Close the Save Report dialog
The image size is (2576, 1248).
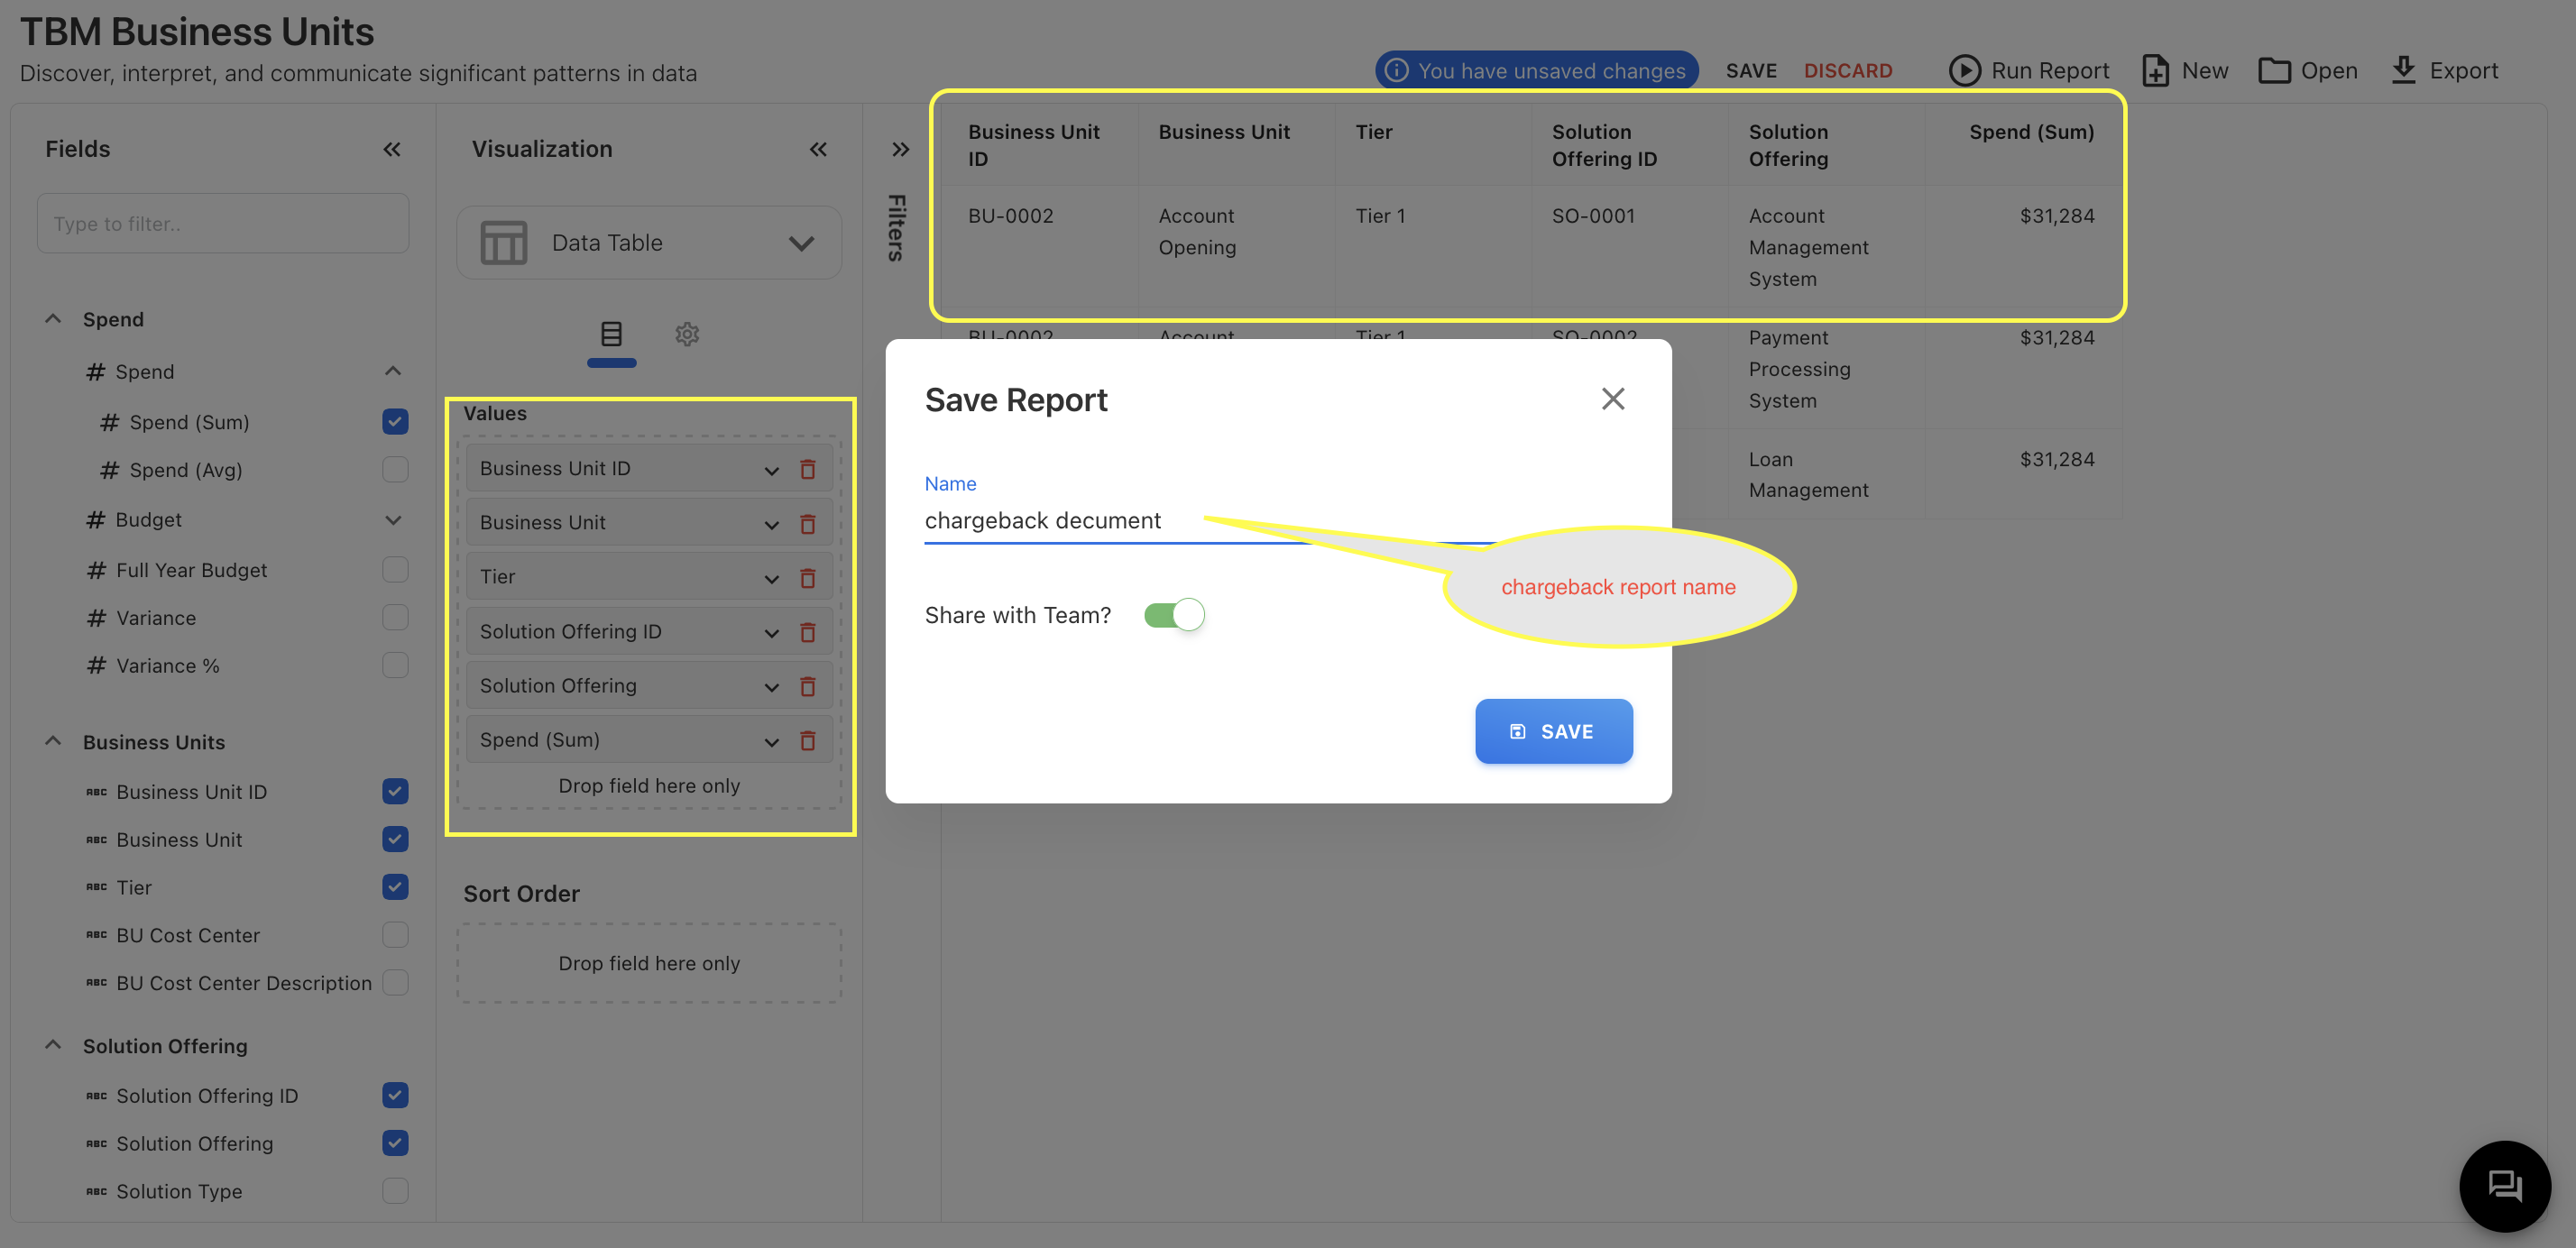(1612, 399)
